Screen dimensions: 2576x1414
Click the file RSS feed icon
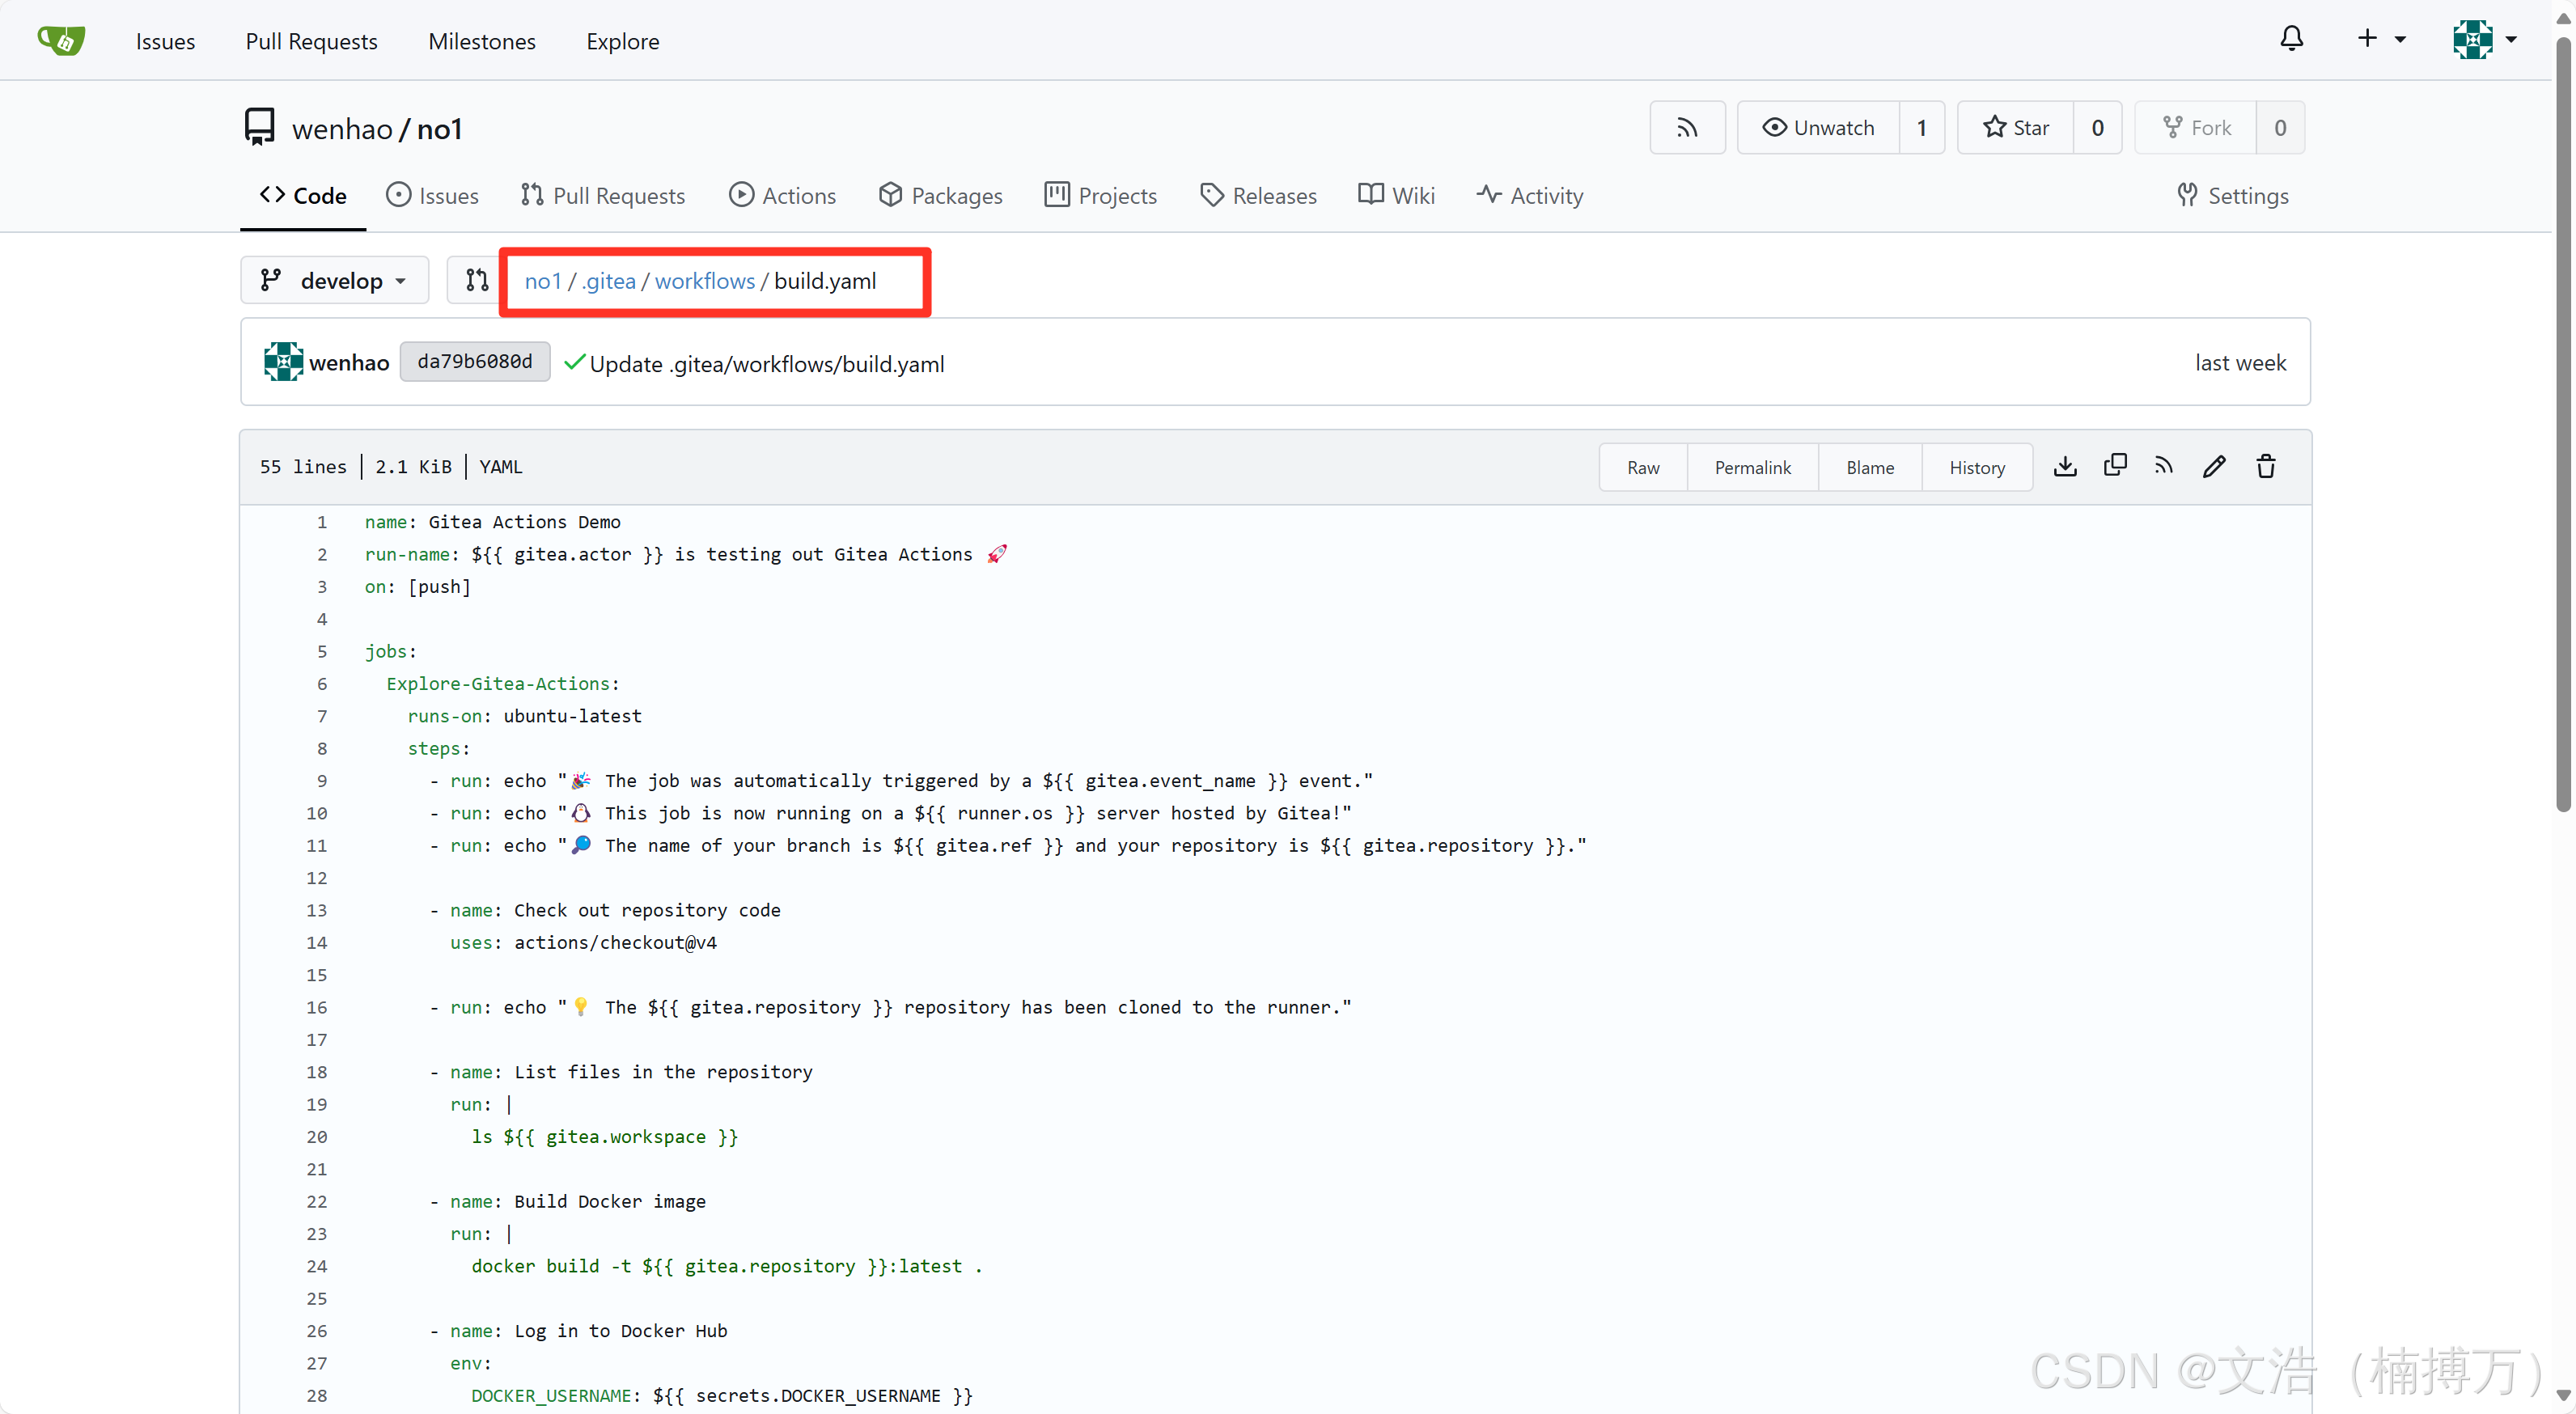click(x=2164, y=466)
